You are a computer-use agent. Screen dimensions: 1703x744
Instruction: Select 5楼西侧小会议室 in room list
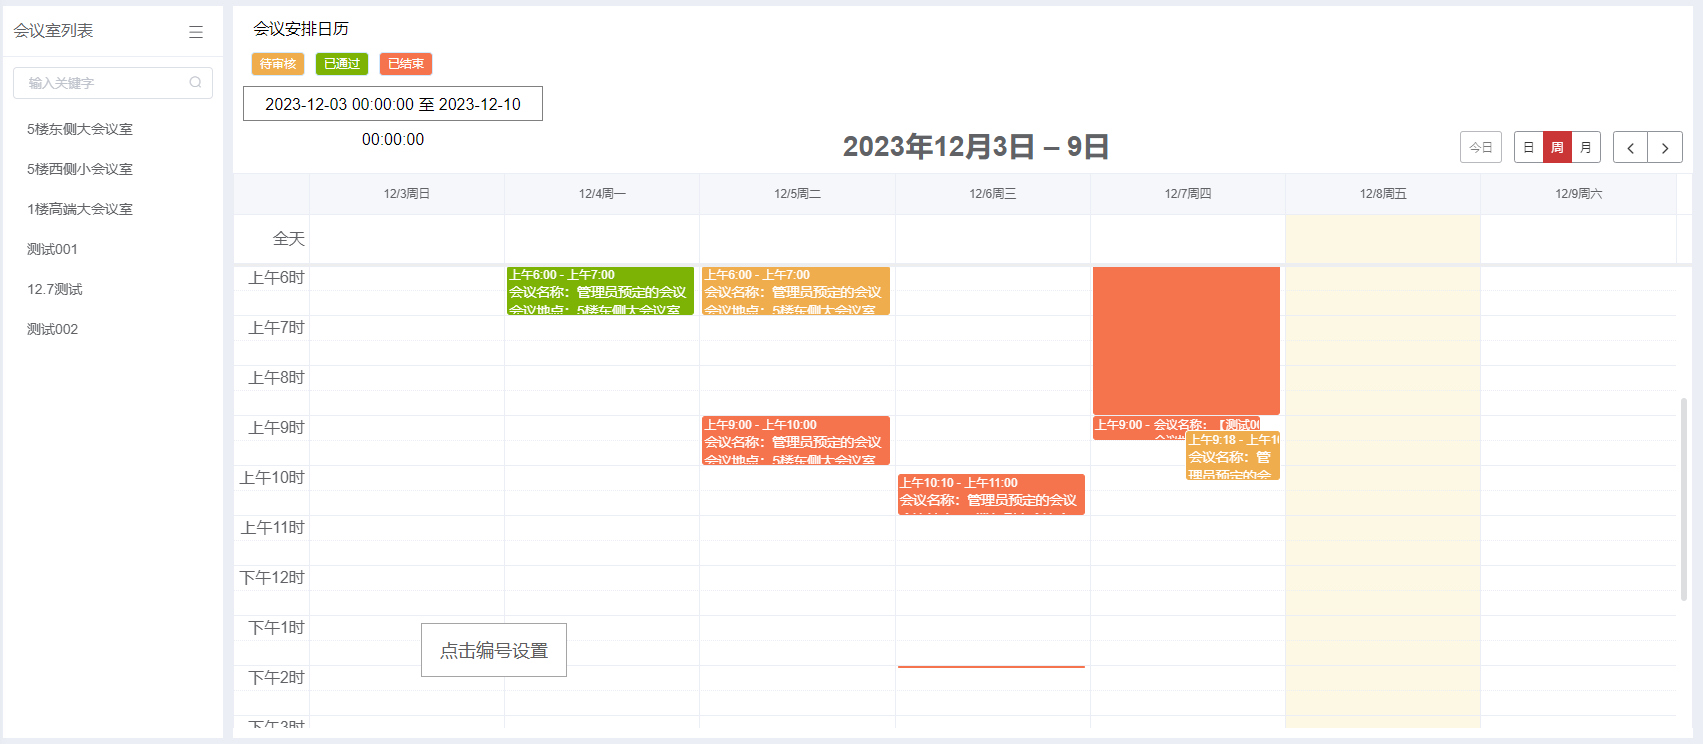tap(80, 169)
